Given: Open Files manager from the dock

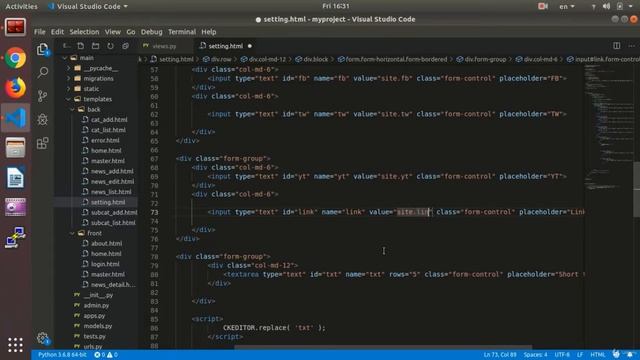Looking at the screenshot, I should click(x=16, y=147).
